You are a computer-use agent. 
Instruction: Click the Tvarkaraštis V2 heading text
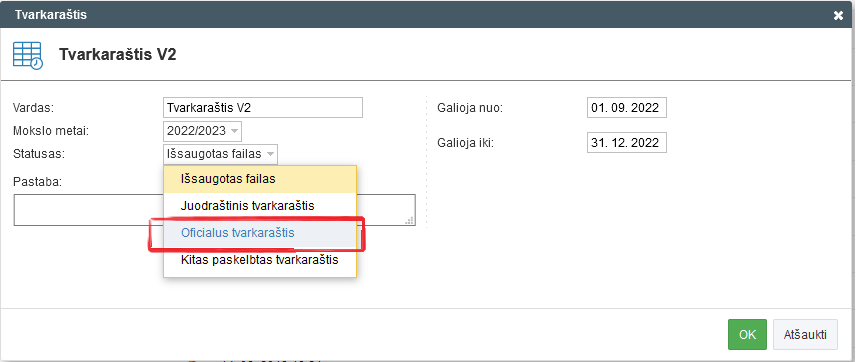(117, 55)
